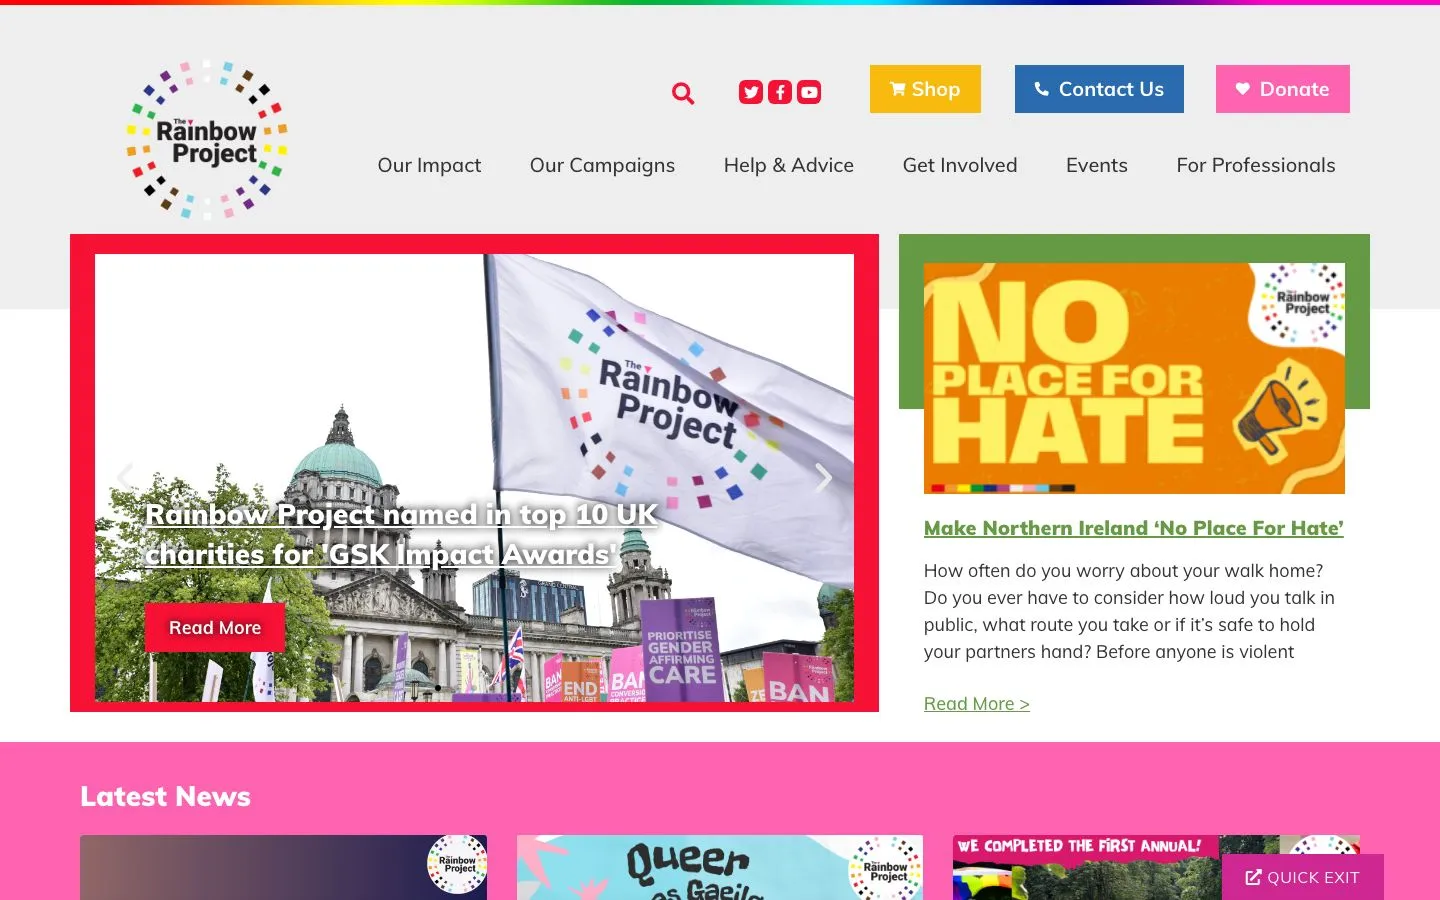Click the Latest News heading
1440x900 pixels.
(x=165, y=796)
